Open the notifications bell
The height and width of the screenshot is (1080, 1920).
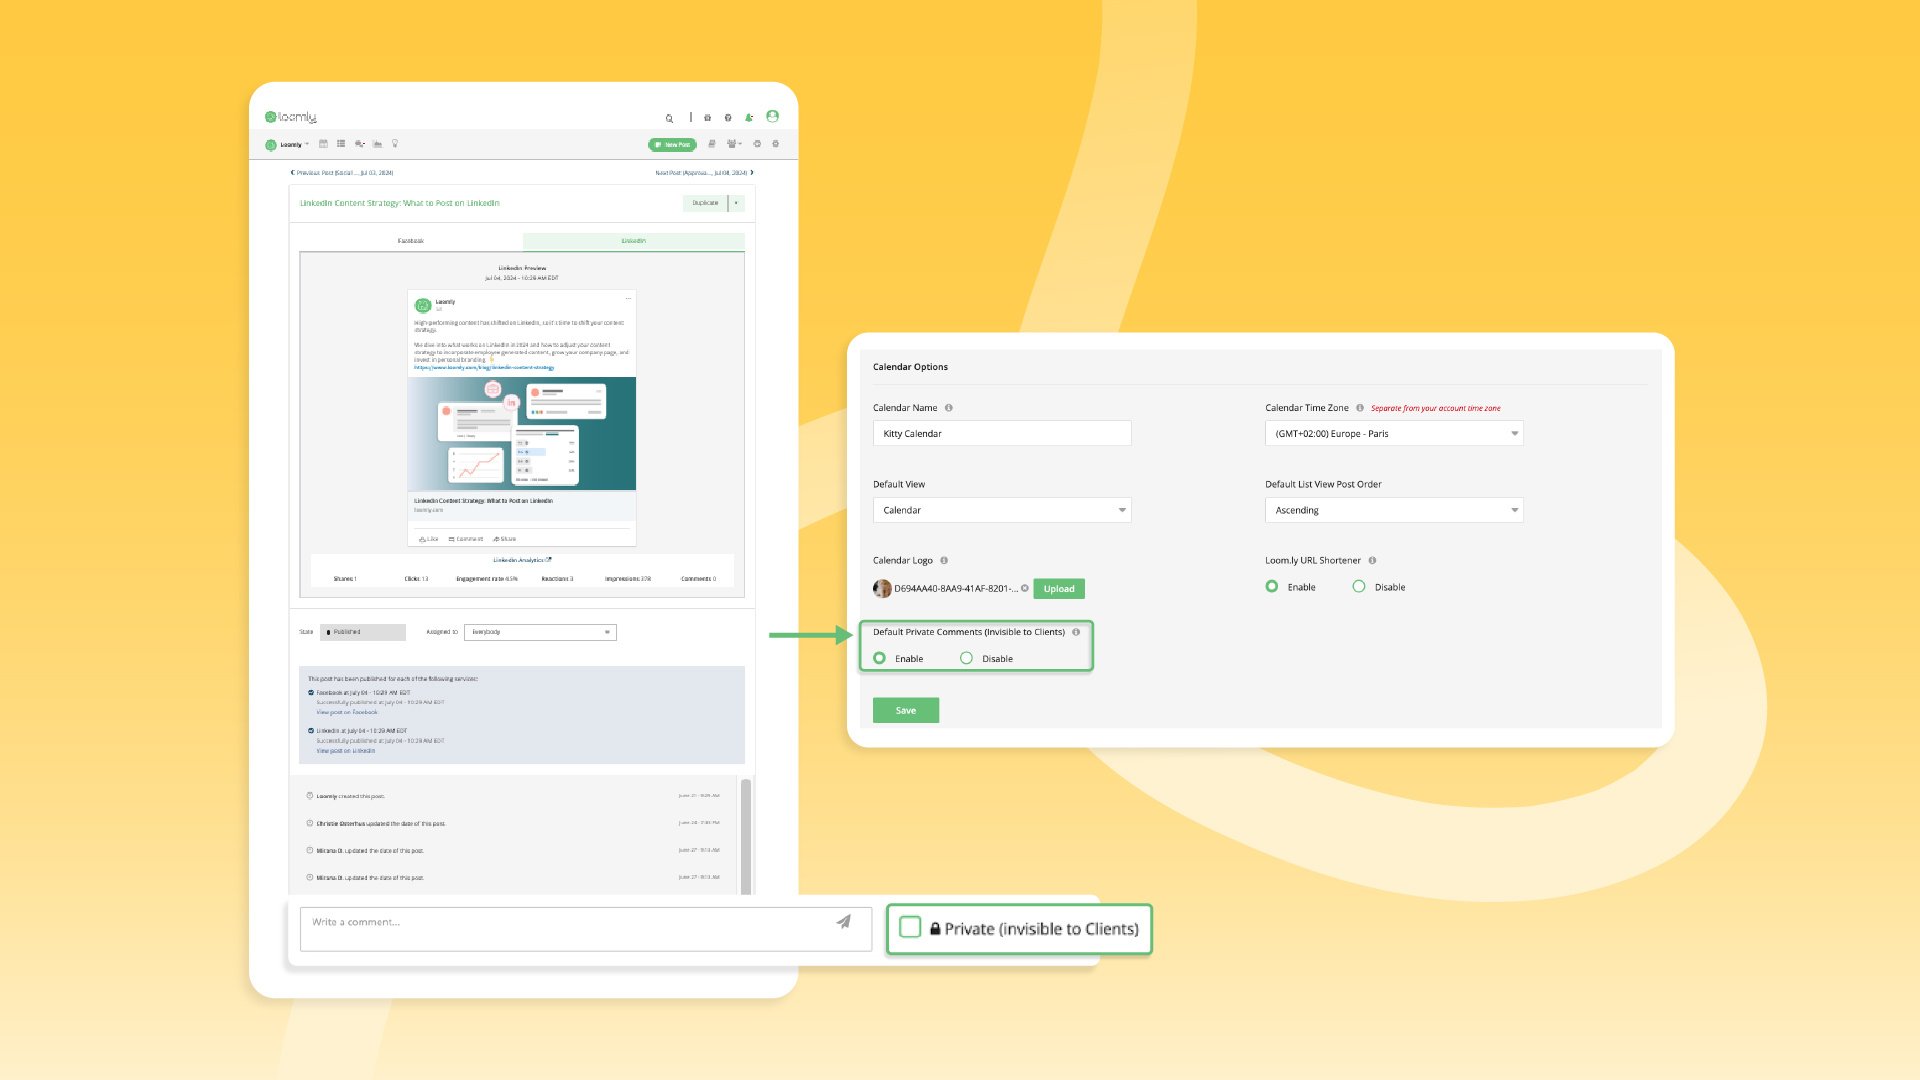point(748,118)
